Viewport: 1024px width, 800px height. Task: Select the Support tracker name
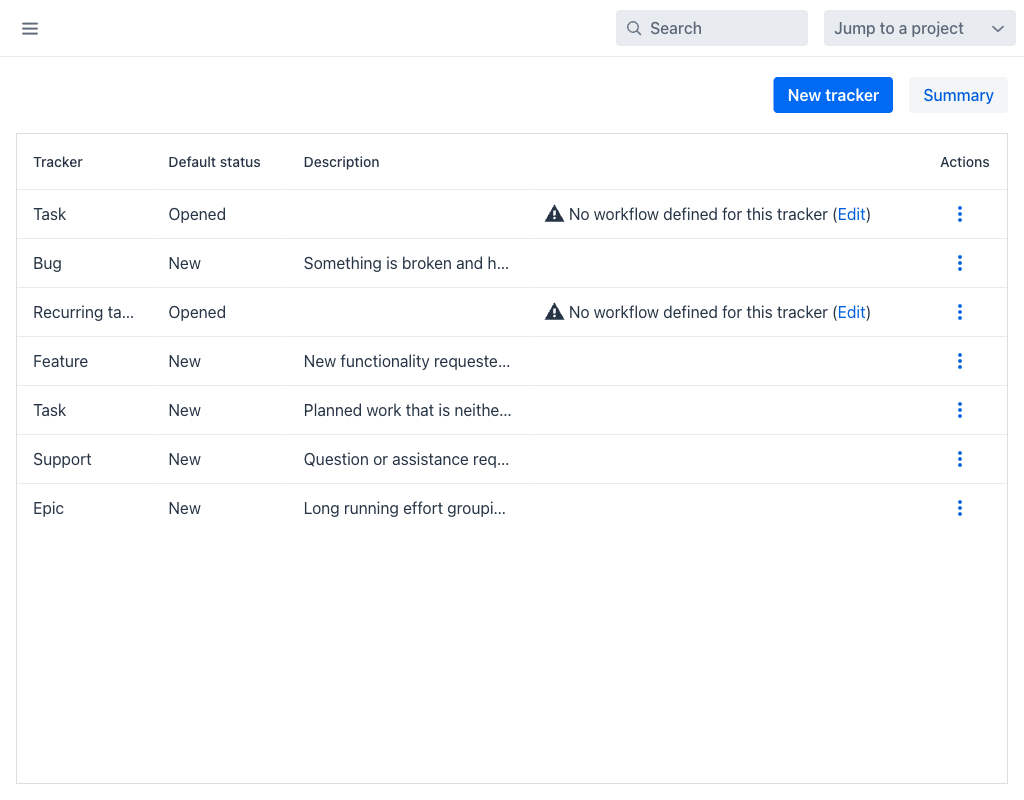tap(62, 459)
